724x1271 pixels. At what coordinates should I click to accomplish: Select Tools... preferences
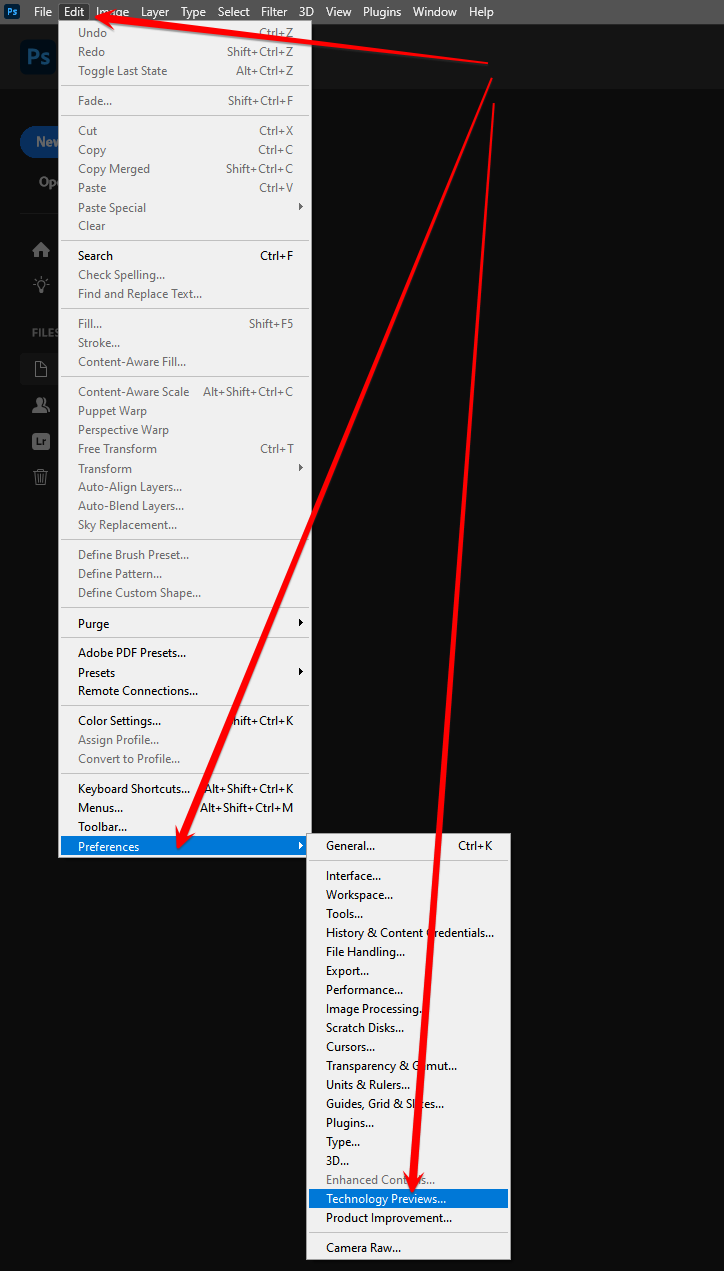408,914
